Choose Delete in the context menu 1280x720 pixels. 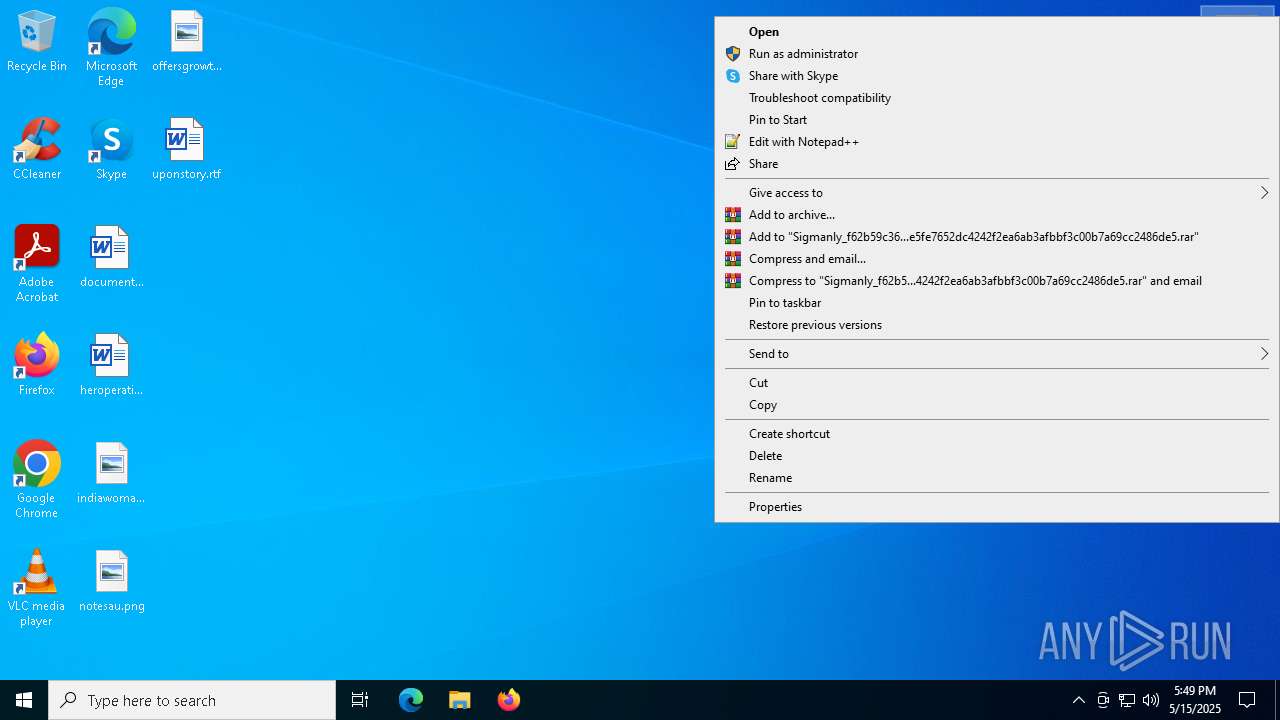coord(997,456)
